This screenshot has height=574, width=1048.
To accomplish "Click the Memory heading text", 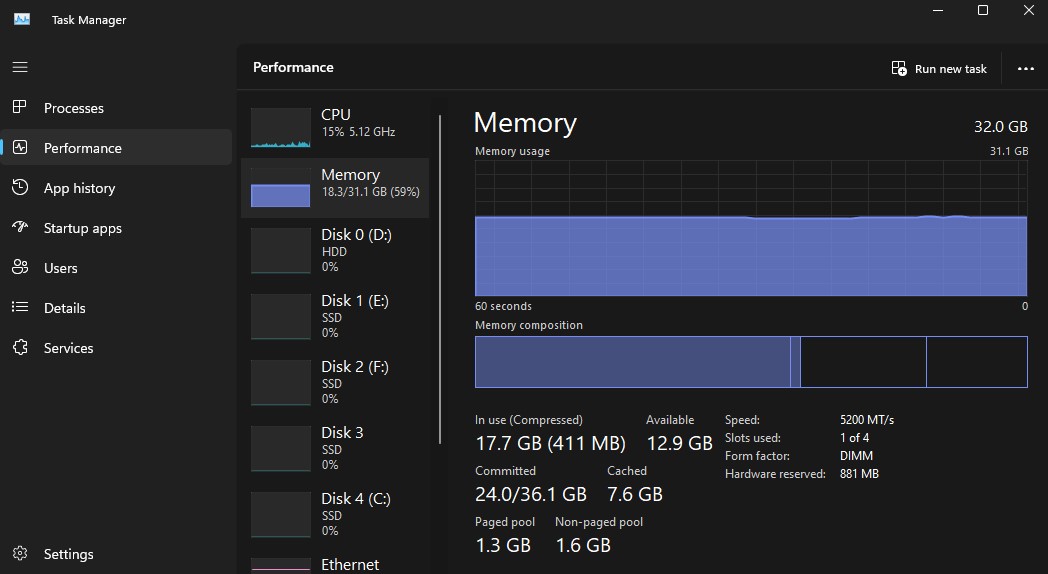I will [525, 123].
